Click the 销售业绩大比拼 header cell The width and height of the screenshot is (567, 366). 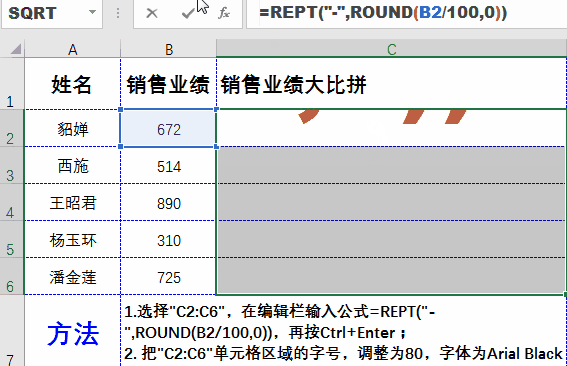click(392, 84)
